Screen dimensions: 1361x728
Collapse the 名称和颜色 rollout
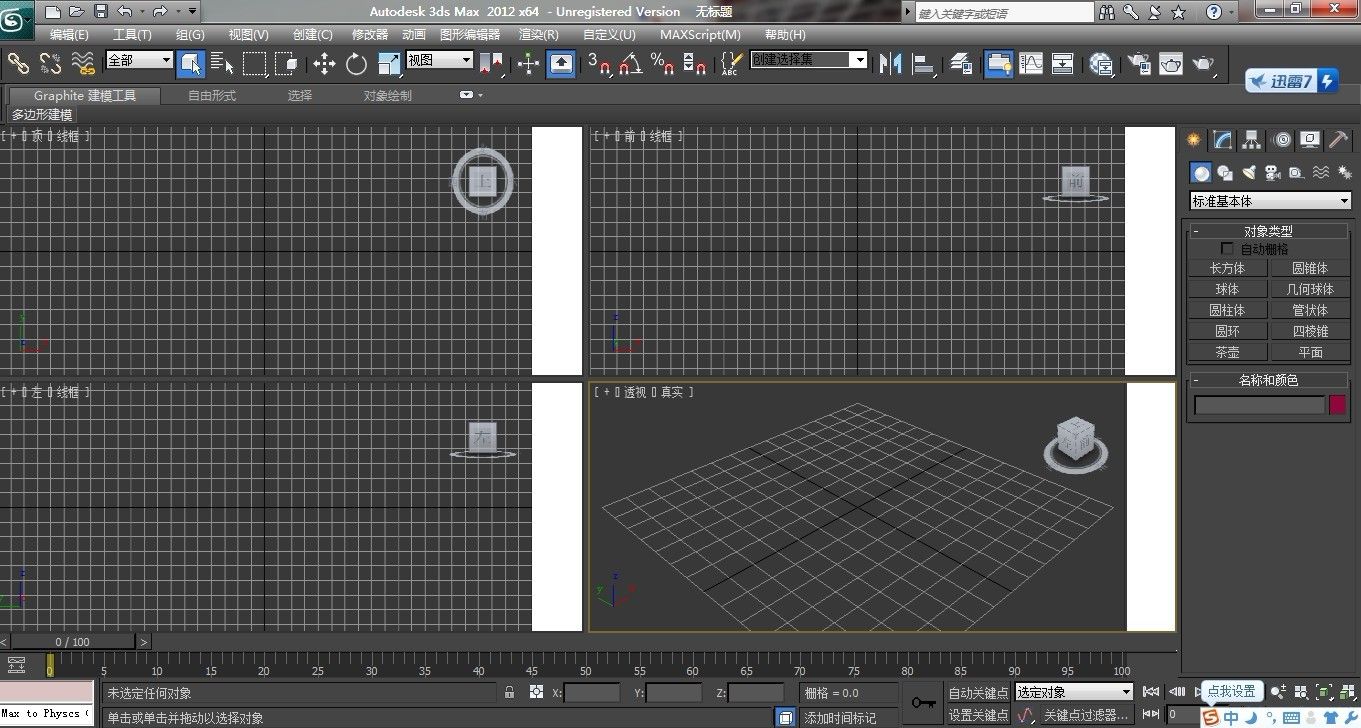[1269, 380]
